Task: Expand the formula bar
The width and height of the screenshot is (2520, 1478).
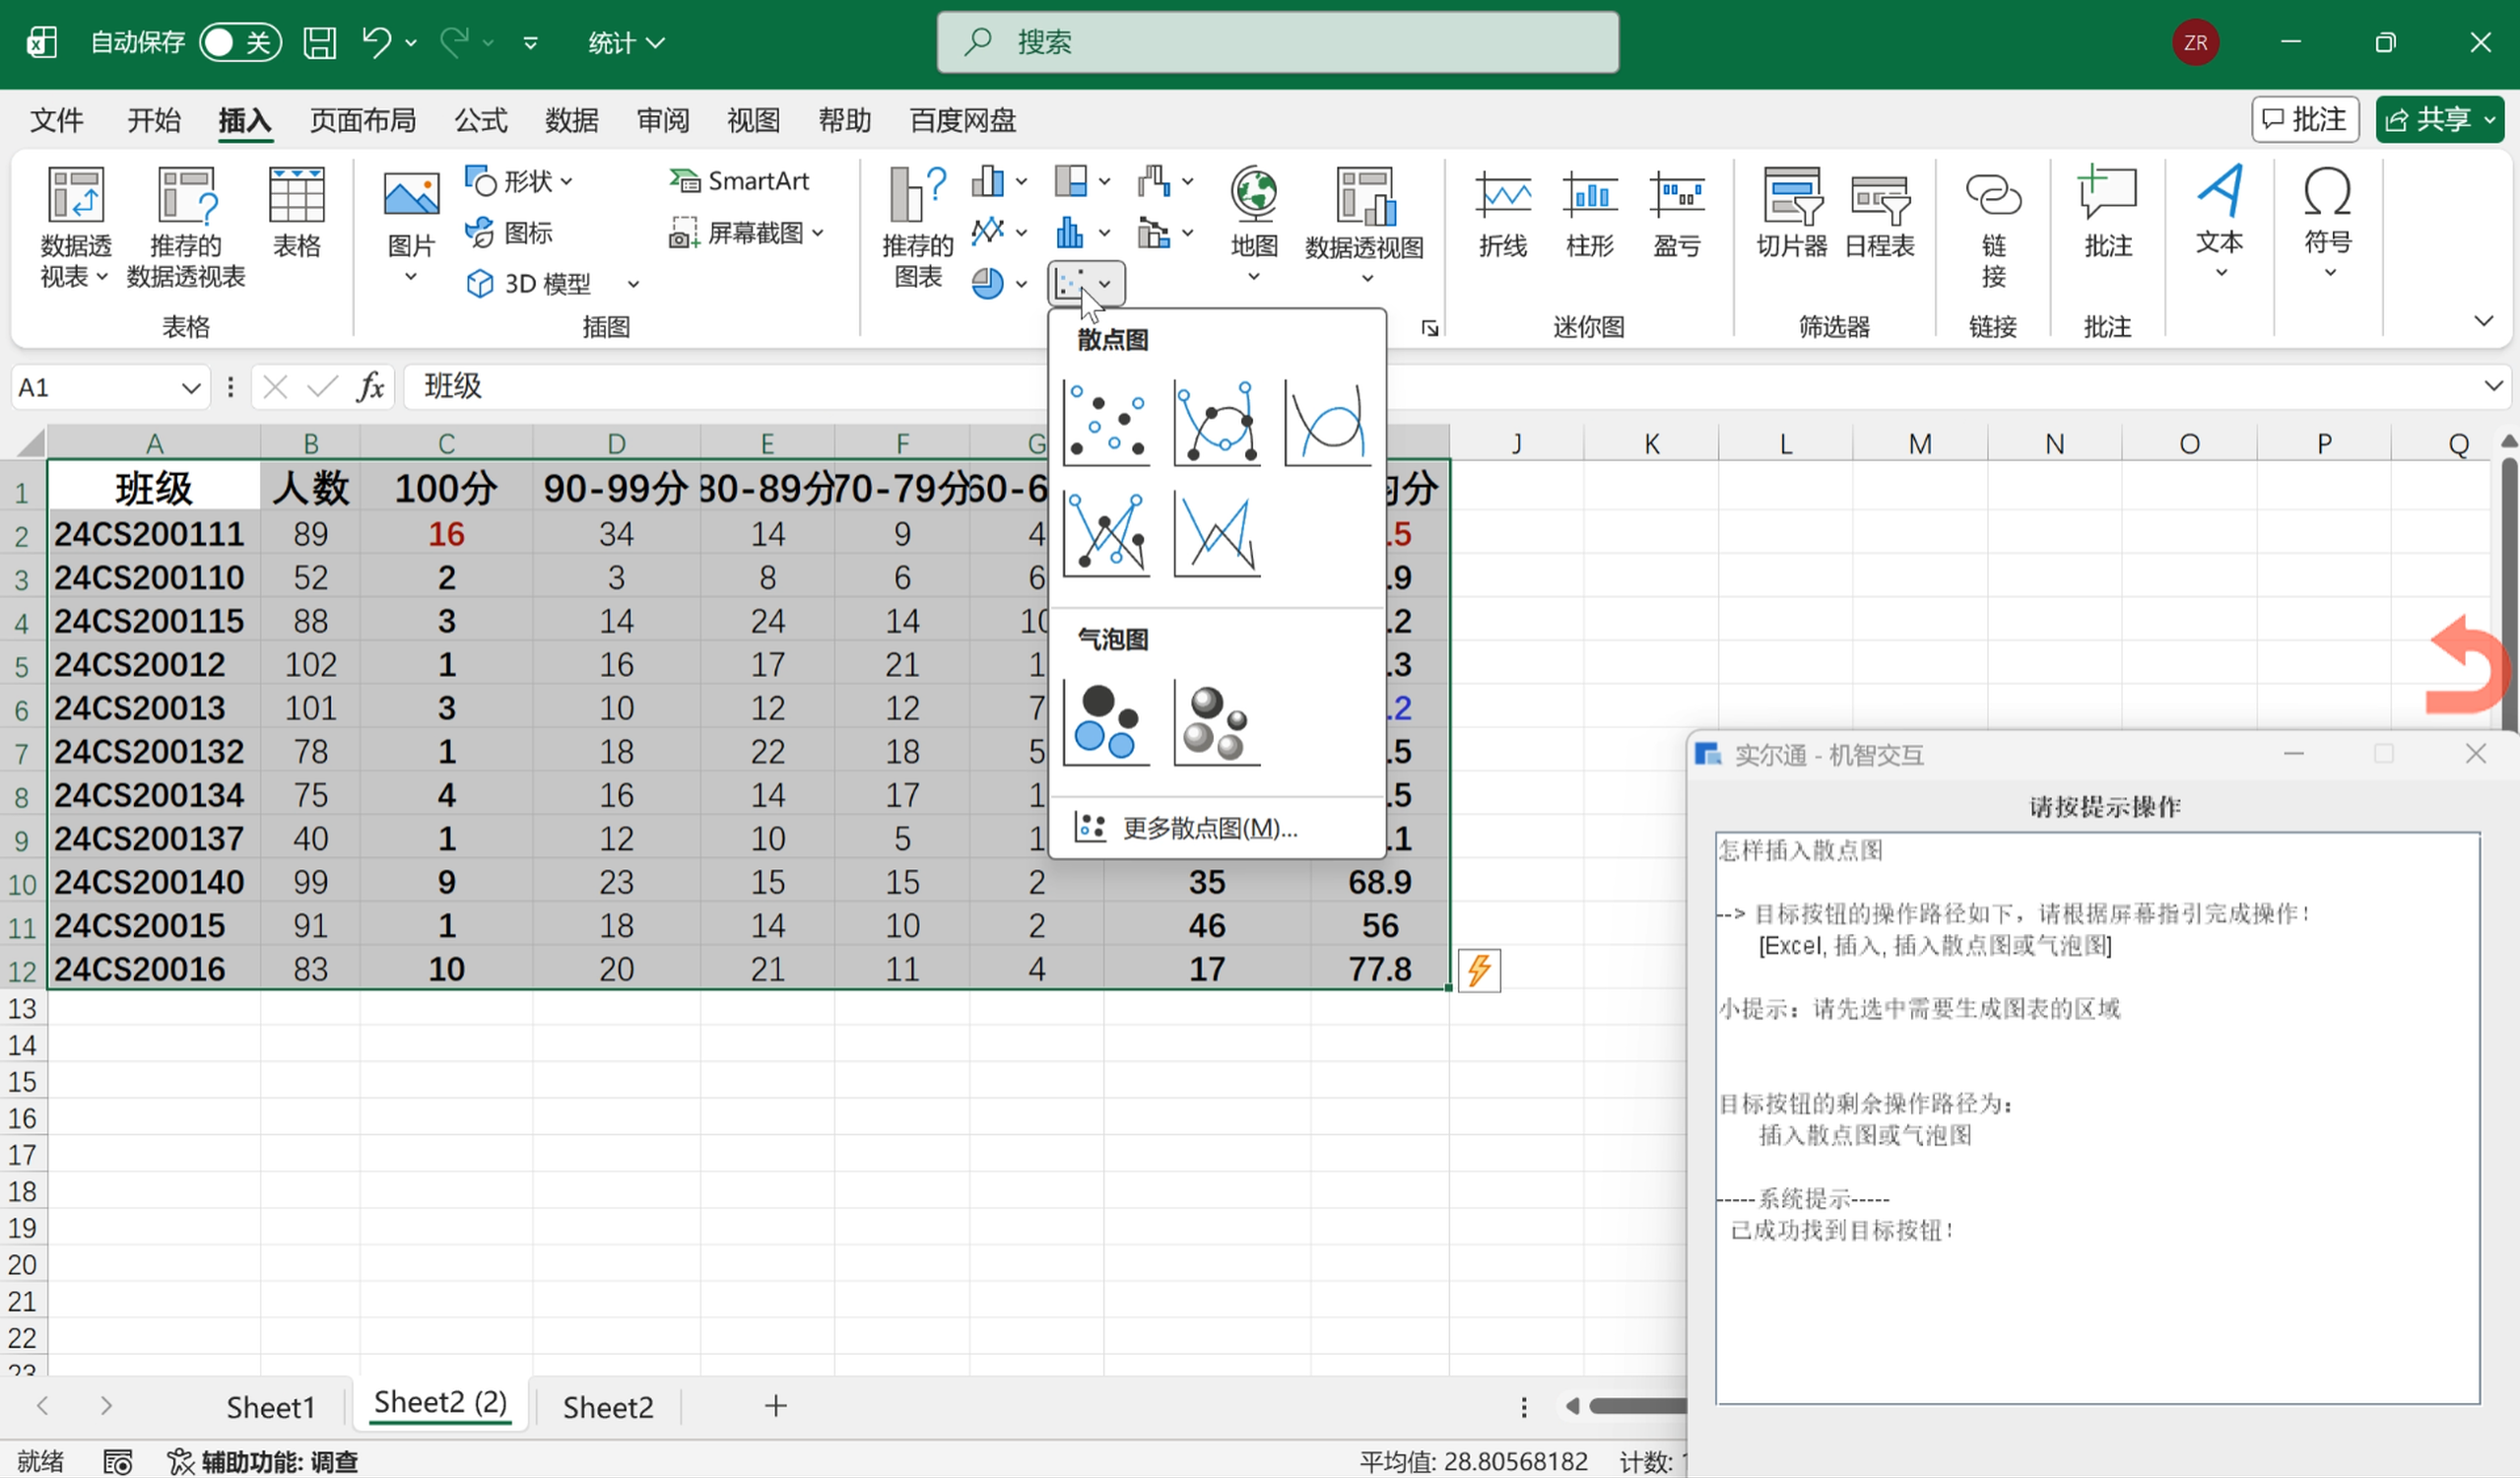Action: (x=2493, y=386)
